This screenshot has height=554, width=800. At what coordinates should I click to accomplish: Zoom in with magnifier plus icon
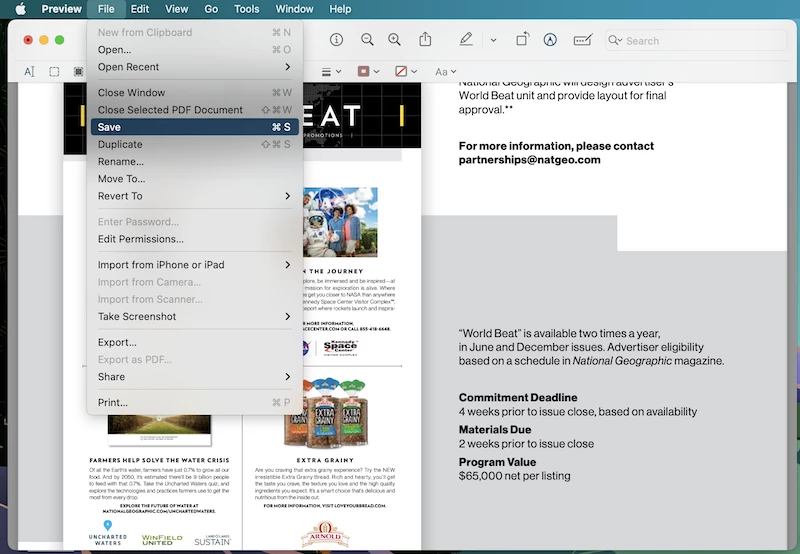coord(394,40)
